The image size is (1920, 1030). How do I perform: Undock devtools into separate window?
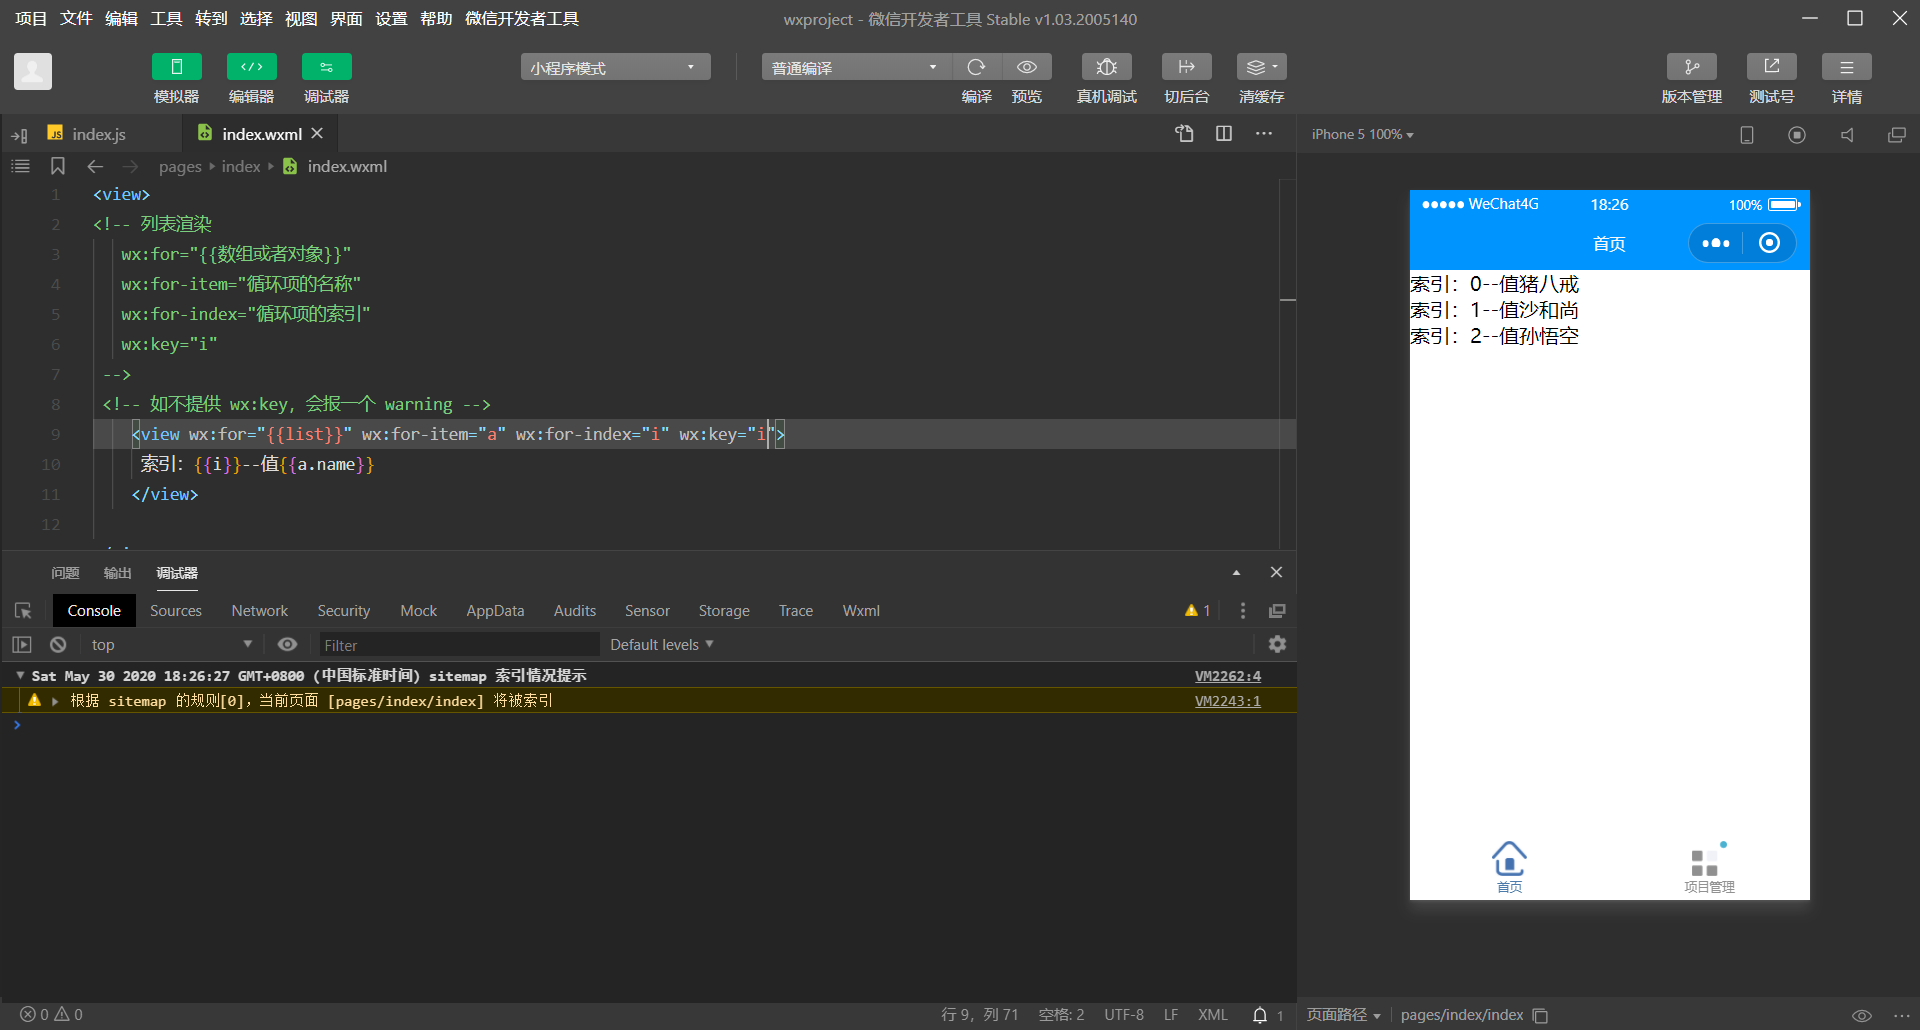[x=1277, y=611]
